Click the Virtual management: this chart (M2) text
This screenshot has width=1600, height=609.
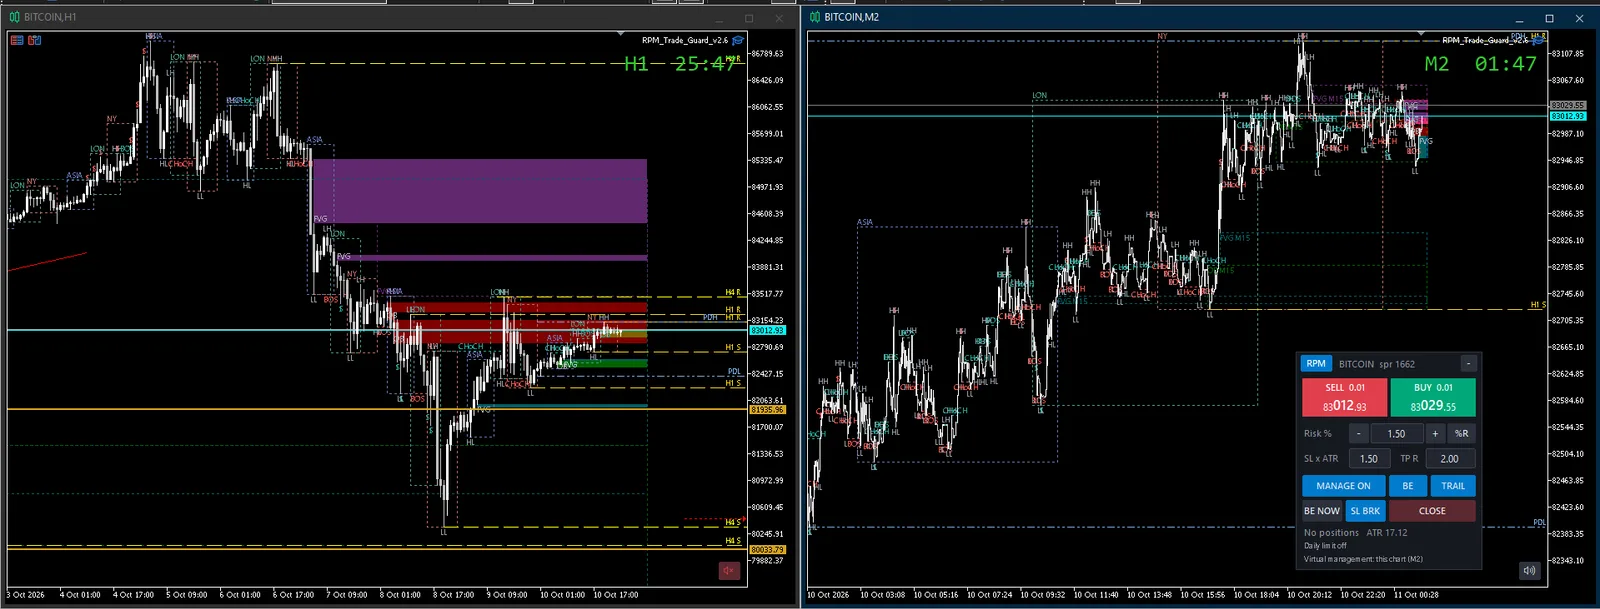coord(1363,559)
